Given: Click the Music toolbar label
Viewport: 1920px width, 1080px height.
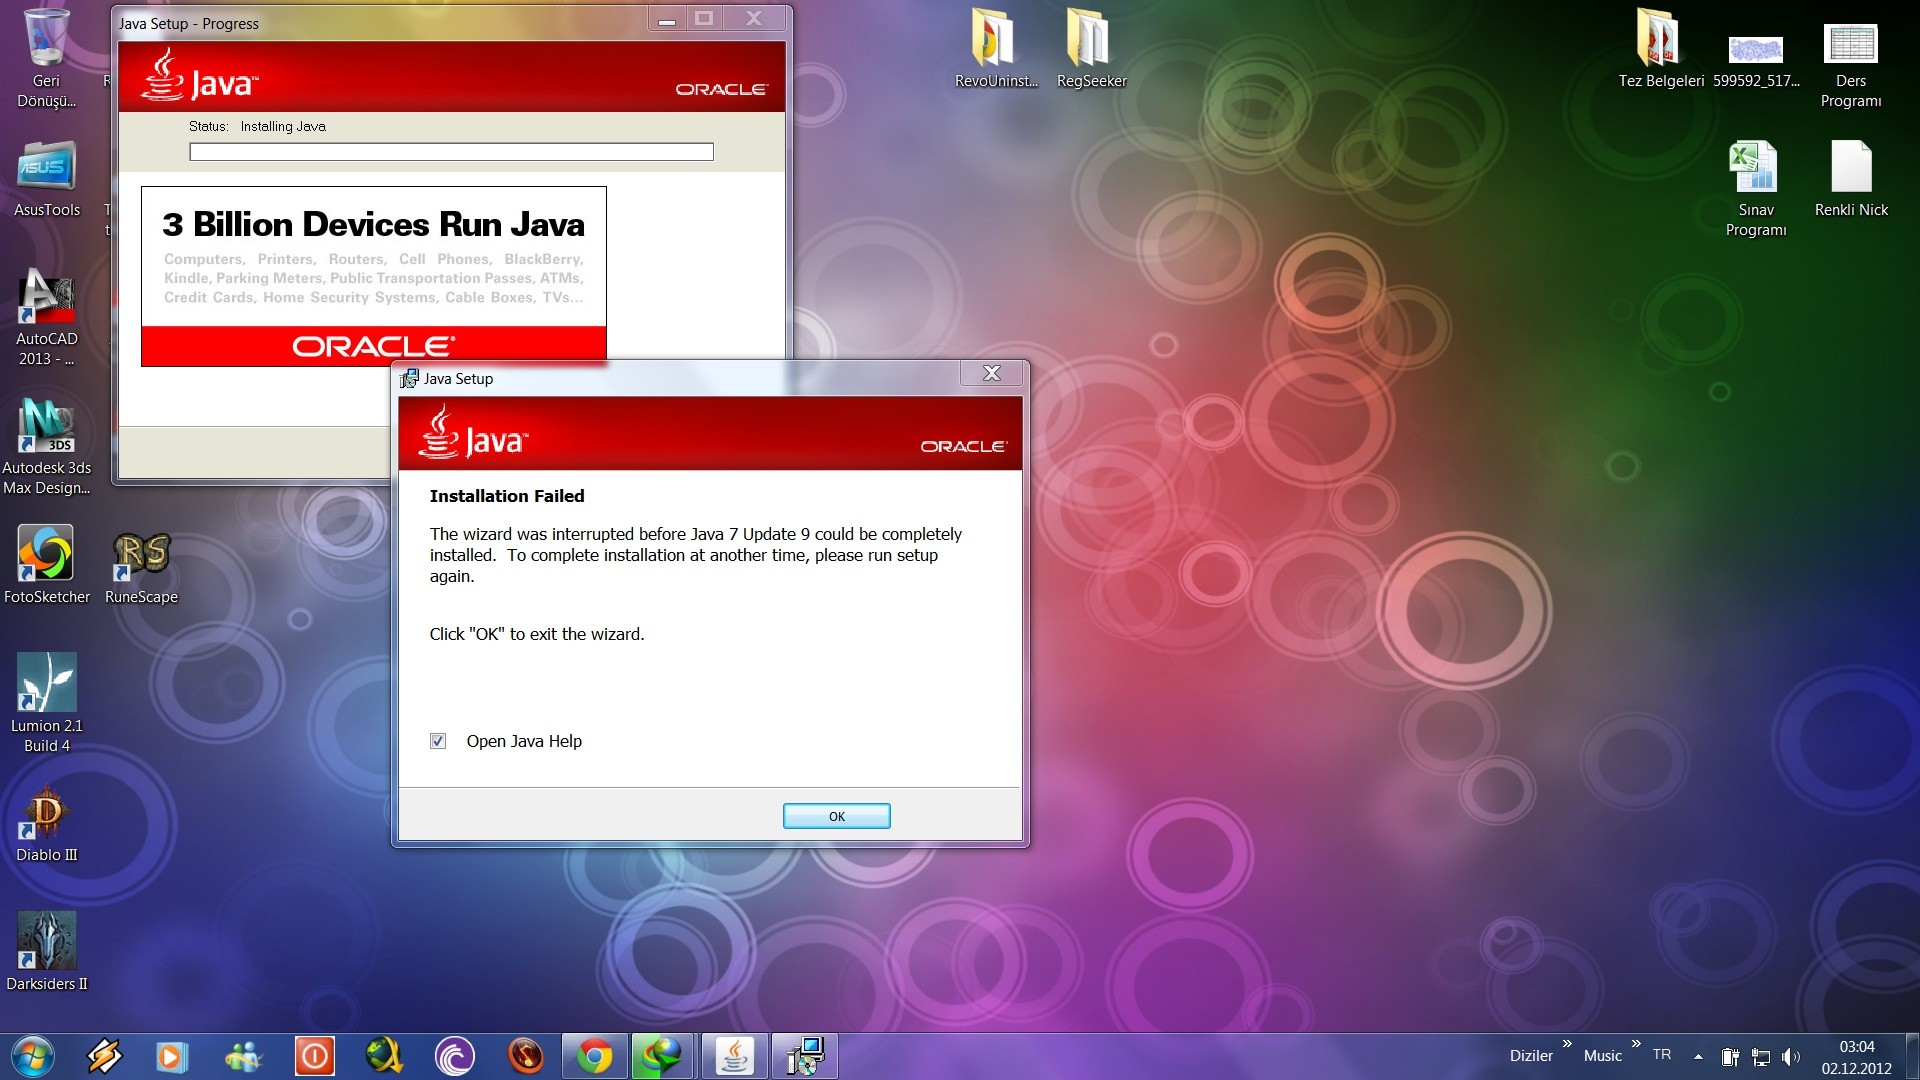Looking at the screenshot, I should pyautogui.click(x=1603, y=1056).
